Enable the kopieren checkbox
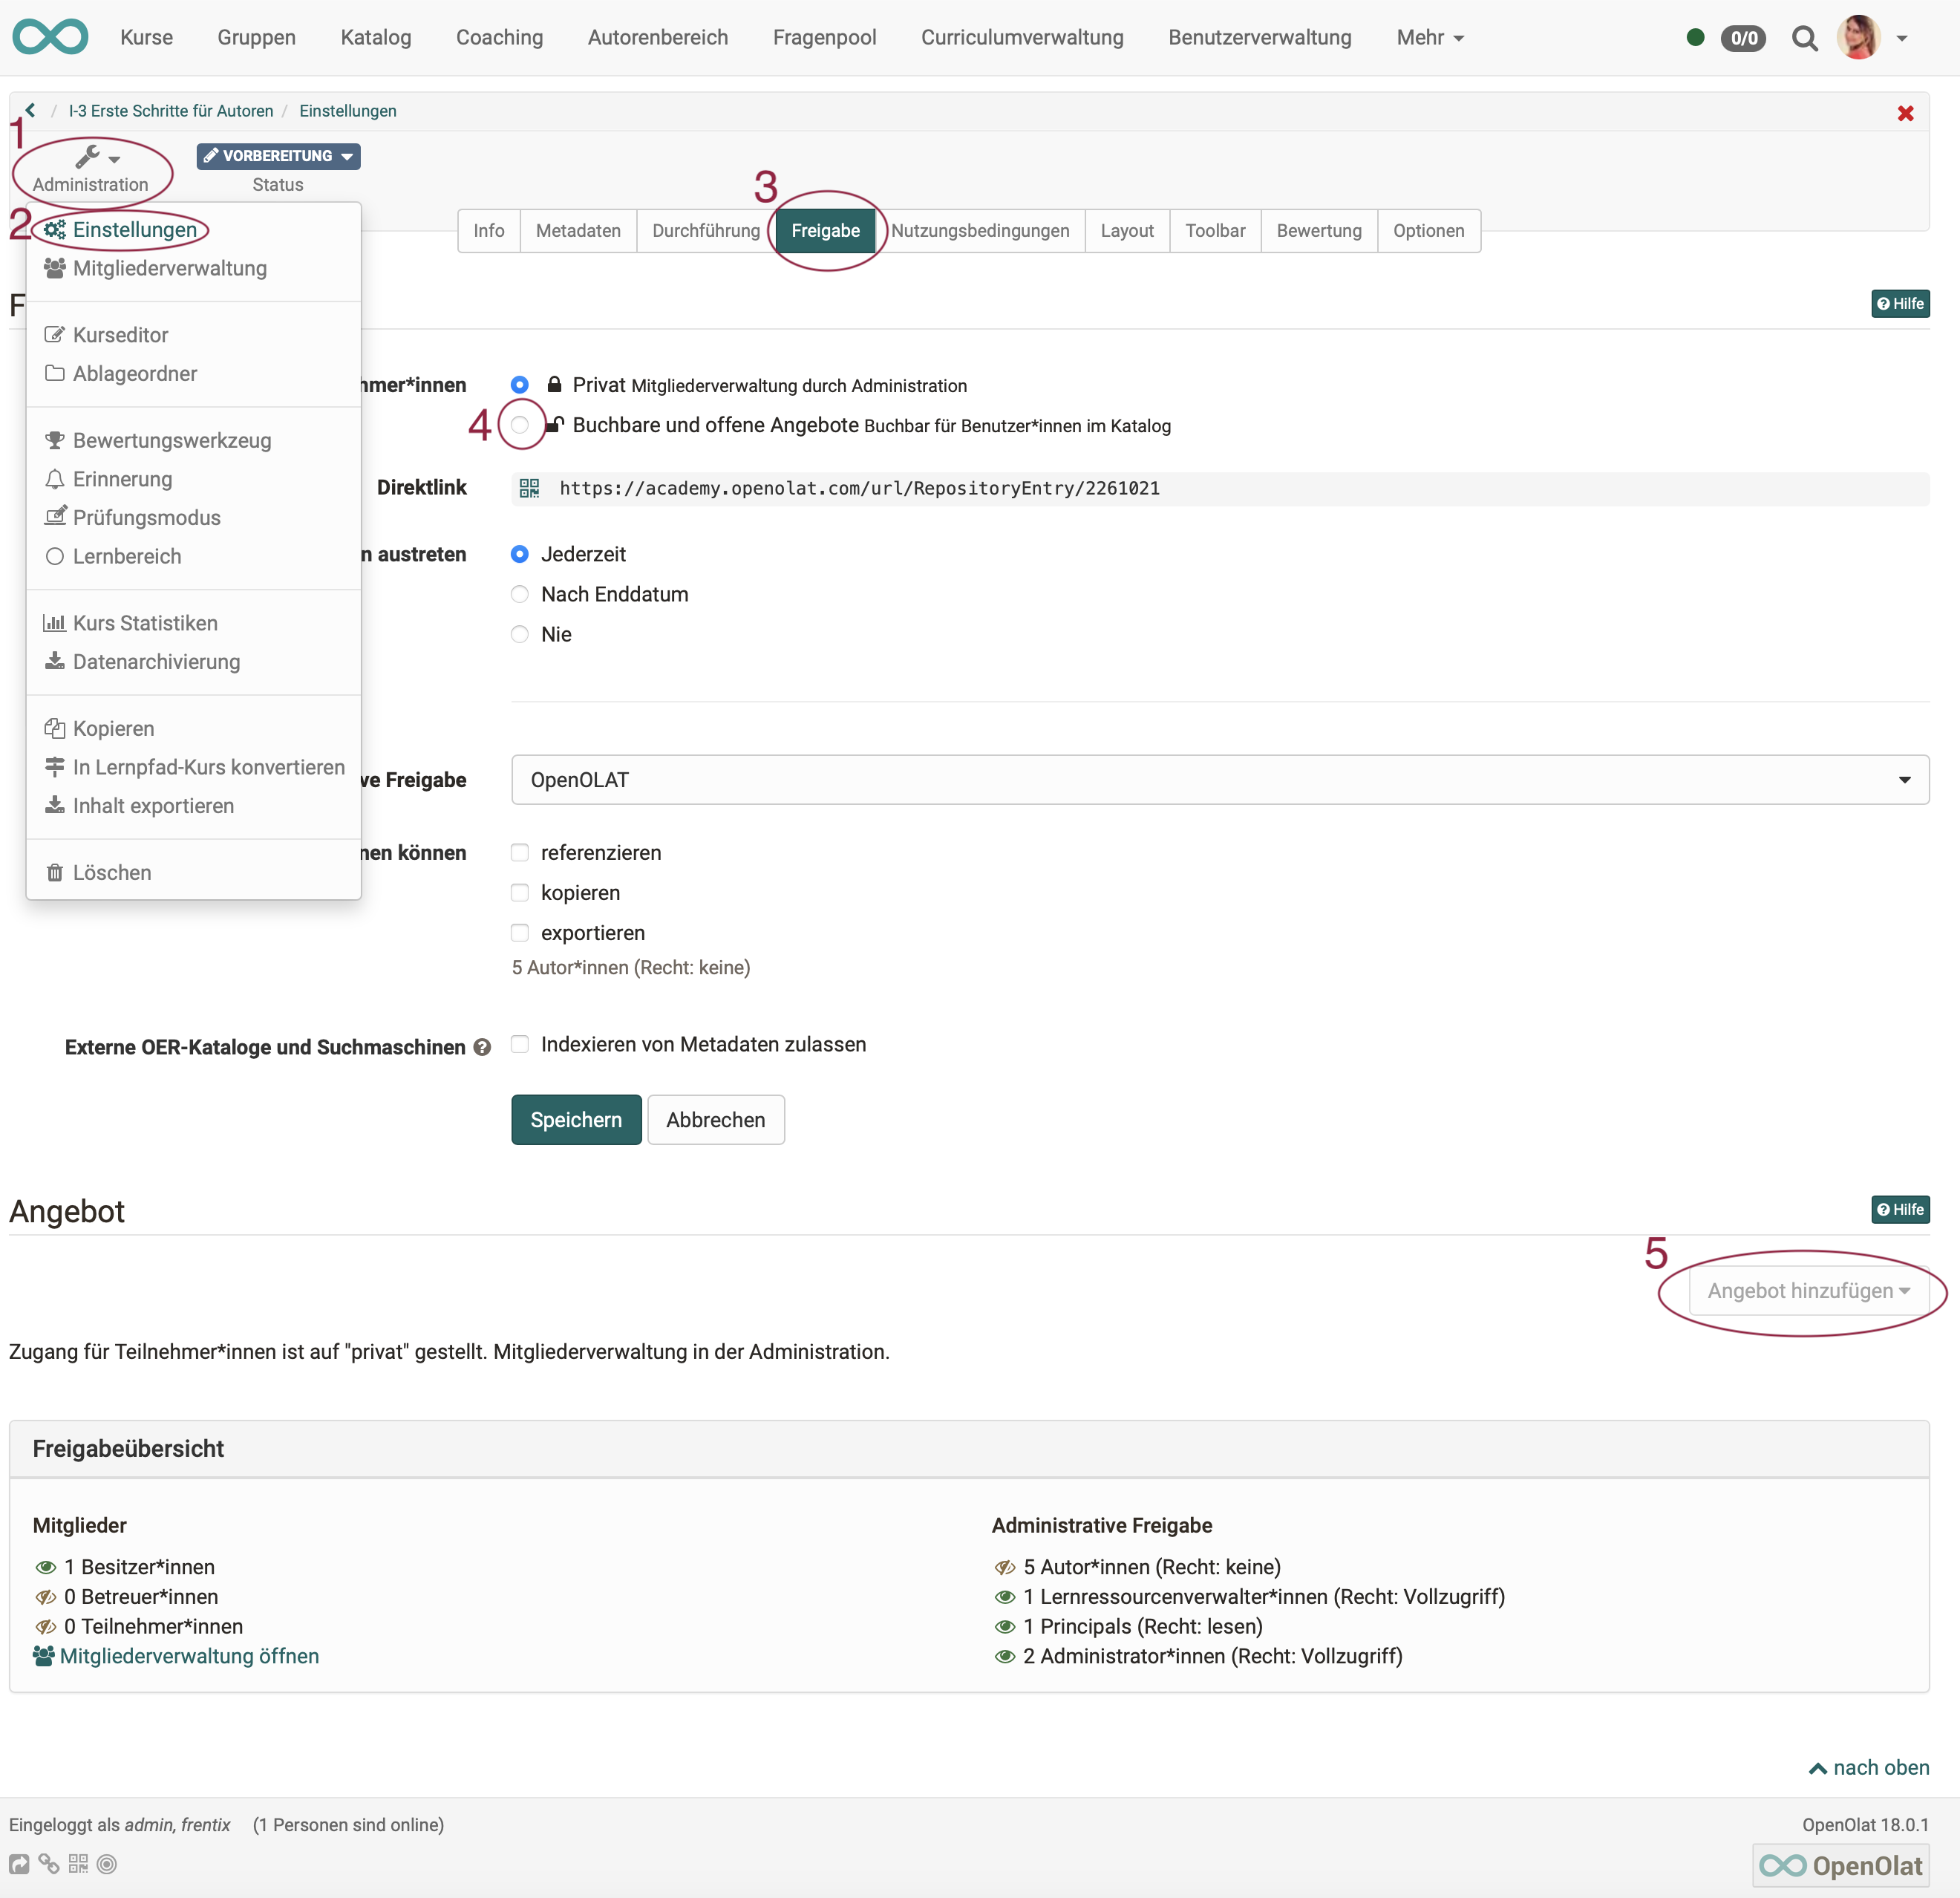 coord(520,892)
